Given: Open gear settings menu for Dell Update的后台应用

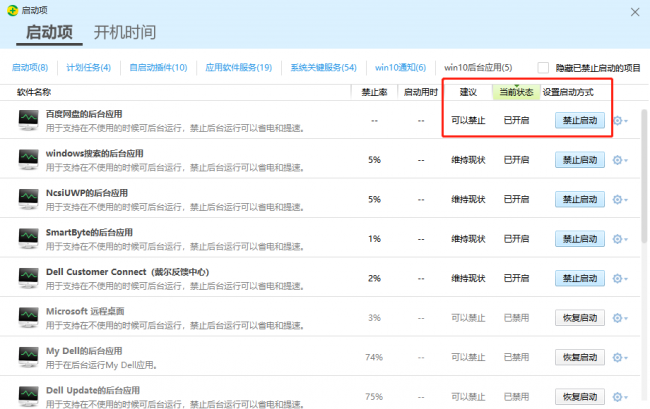Looking at the screenshot, I should [620, 397].
